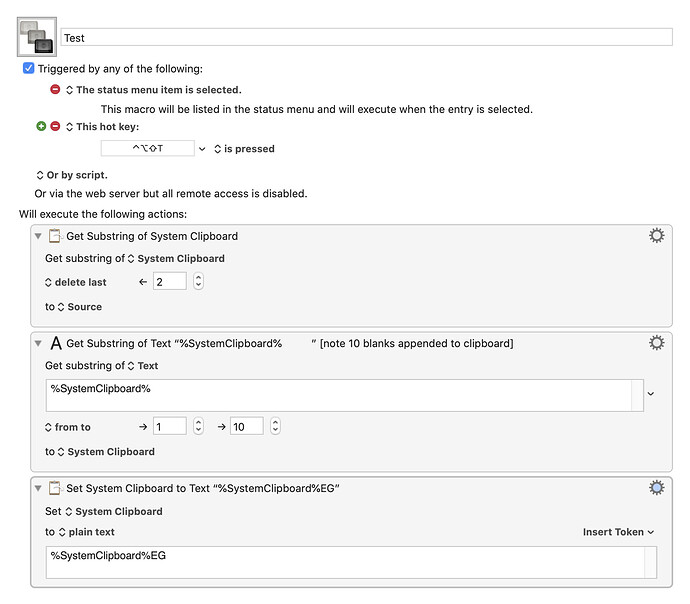Change the 'is pressed' trigger option
The image size is (690, 604).
(243, 149)
